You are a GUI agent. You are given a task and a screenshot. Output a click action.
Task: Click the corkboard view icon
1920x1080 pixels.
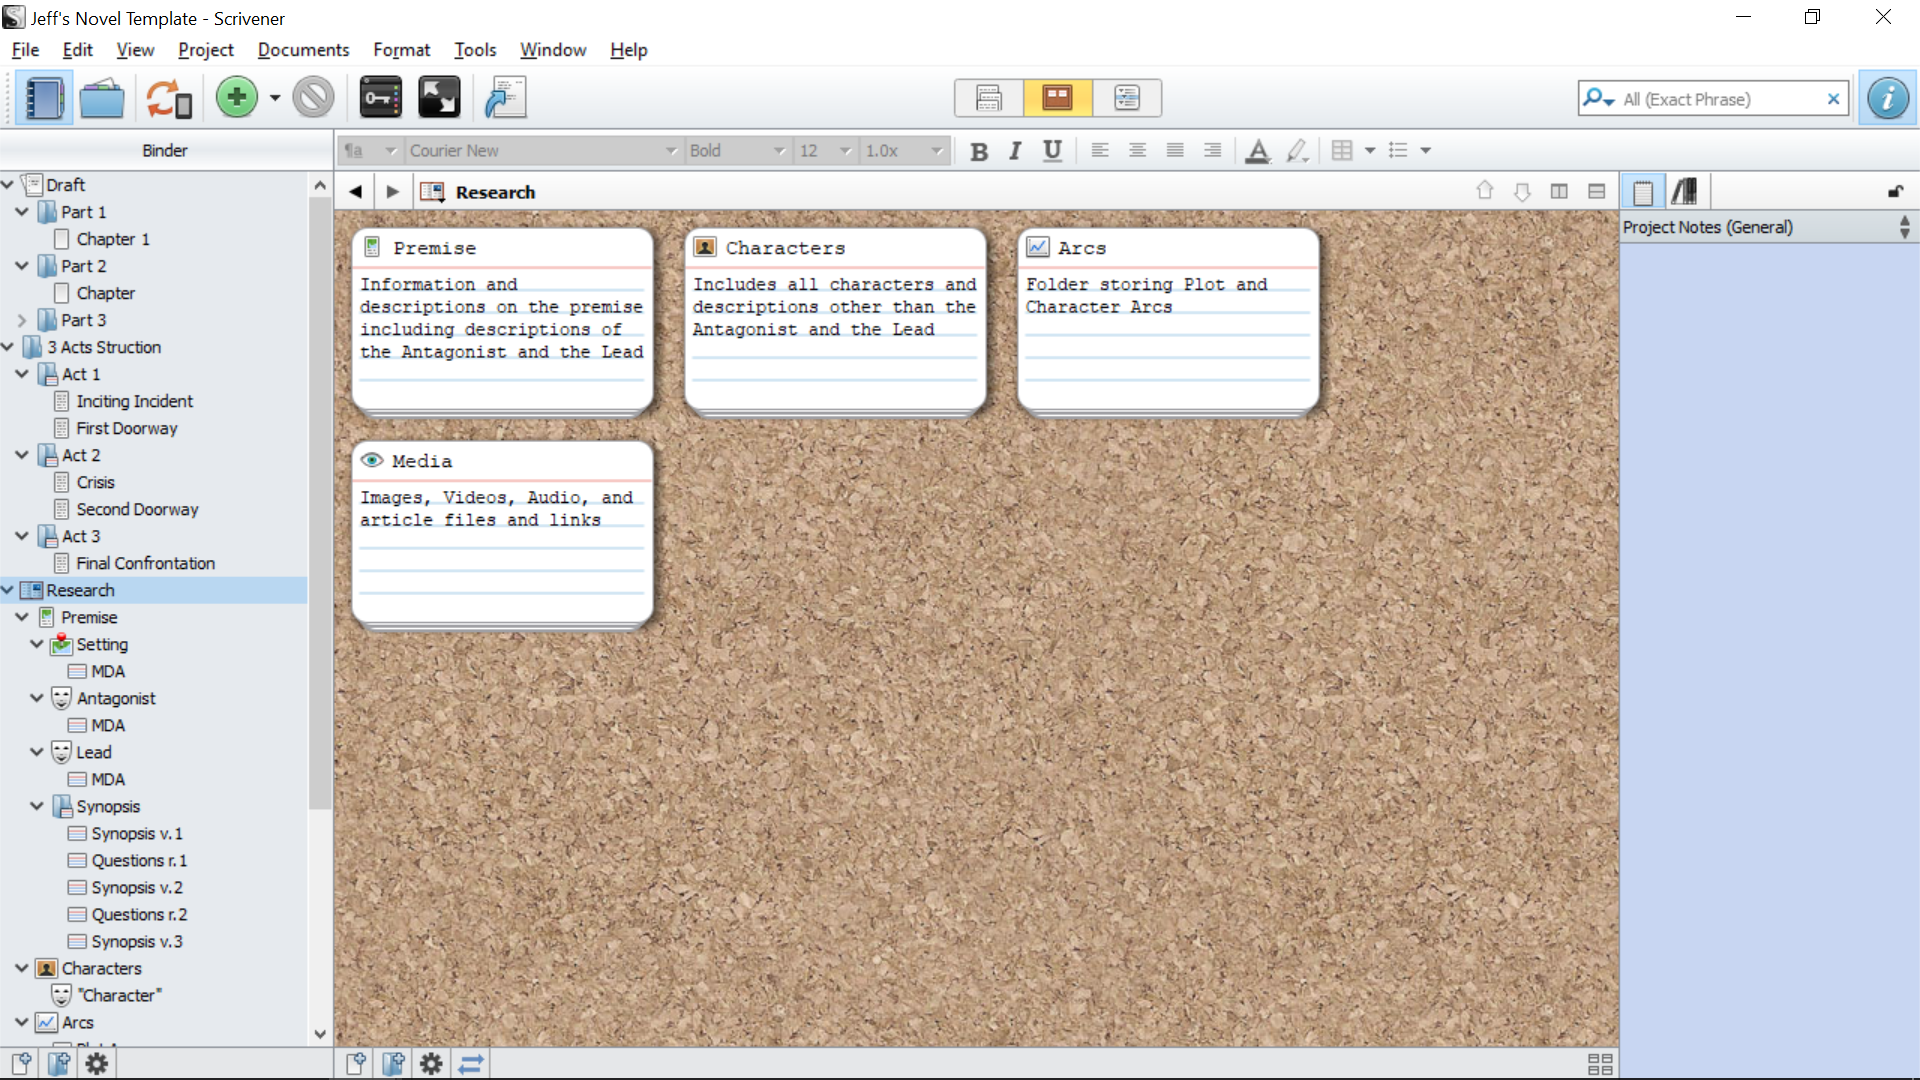point(1056,98)
